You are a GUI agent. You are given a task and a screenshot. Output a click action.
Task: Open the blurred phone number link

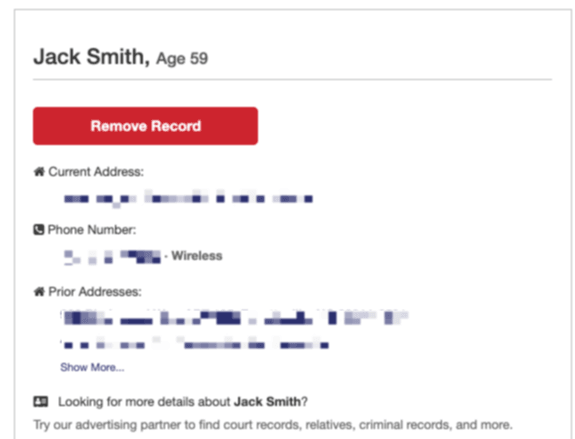(112, 256)
